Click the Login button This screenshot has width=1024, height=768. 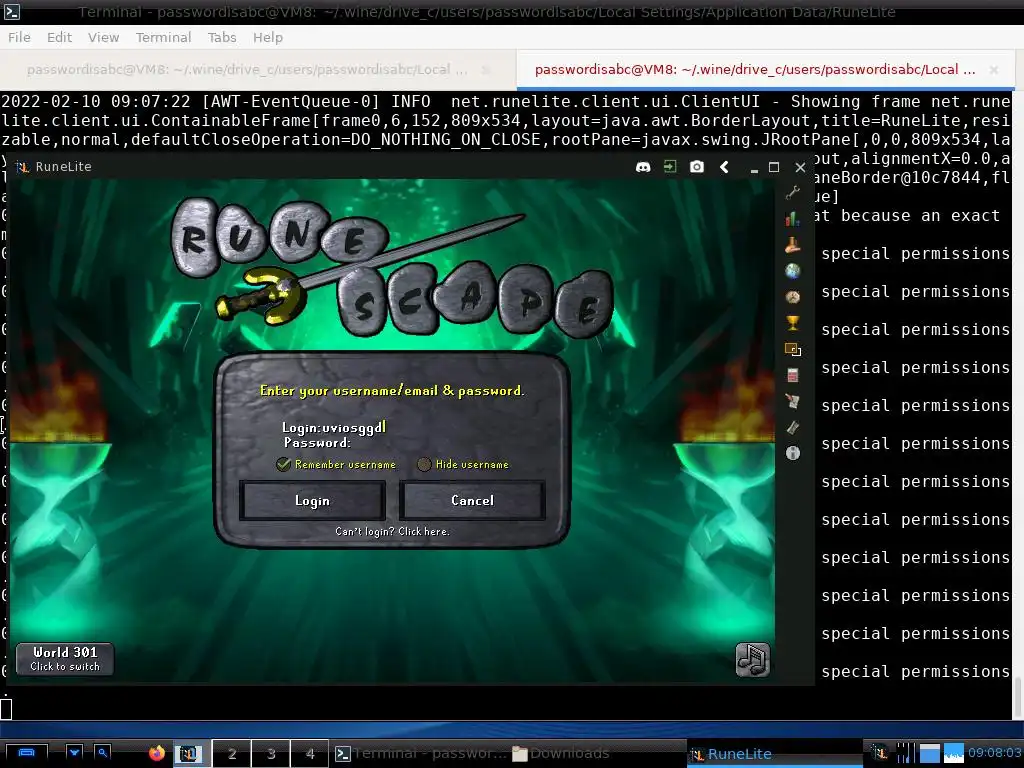pyautogui.click(x=312, y=501)
